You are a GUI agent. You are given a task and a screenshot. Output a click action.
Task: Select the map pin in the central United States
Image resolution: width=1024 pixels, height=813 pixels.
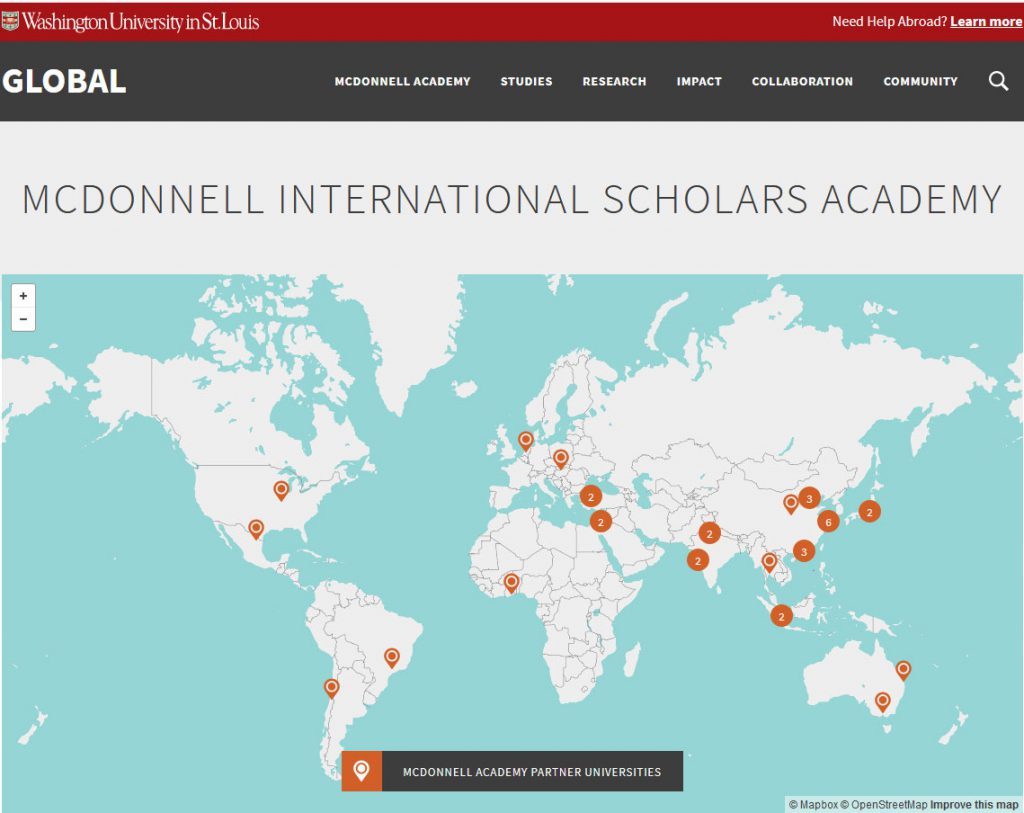[x=281, y=490]
